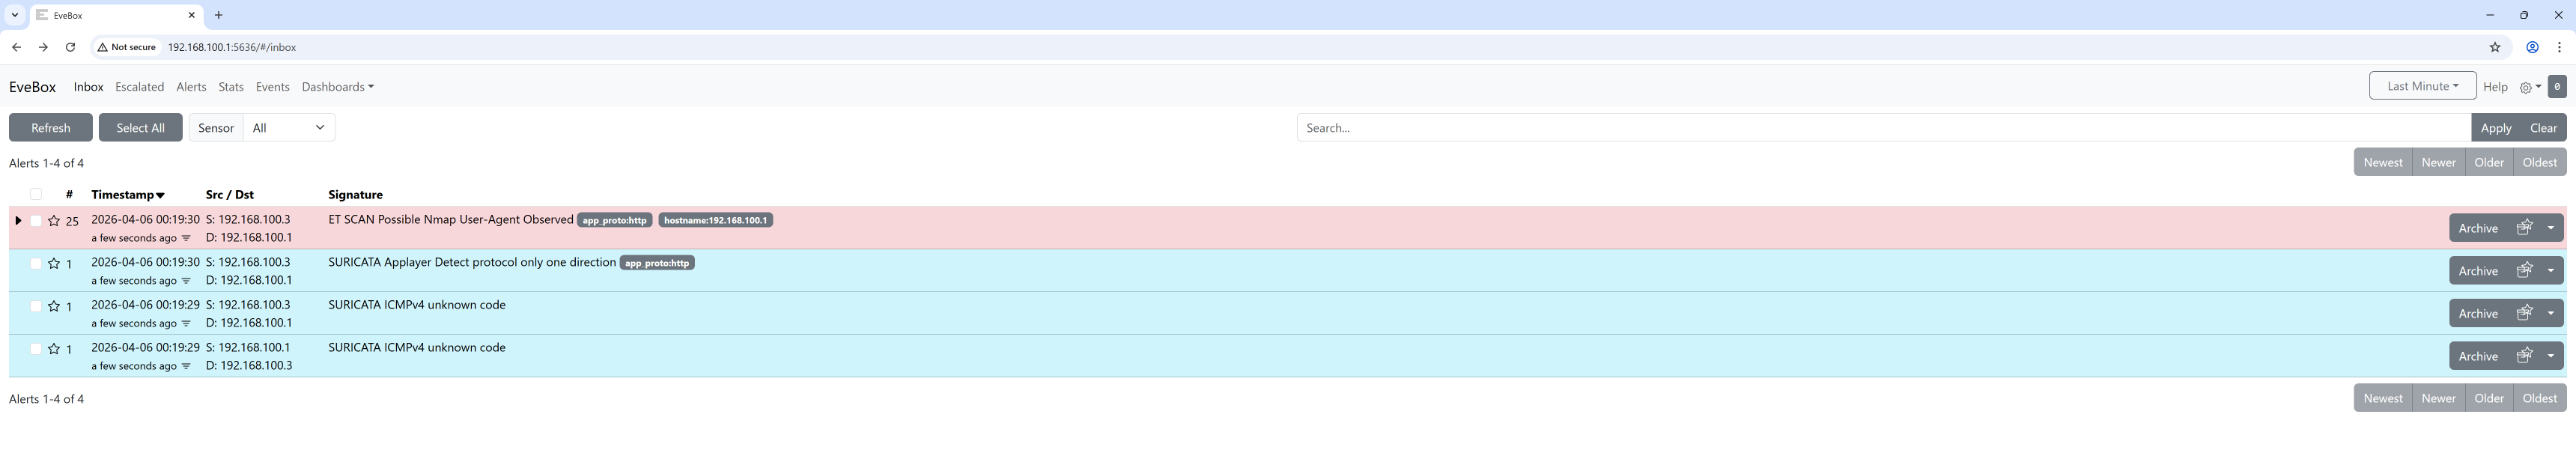This screenshot has width=2576, height=450.
Task: Open the Alerts tab
Action: (191, 87)
